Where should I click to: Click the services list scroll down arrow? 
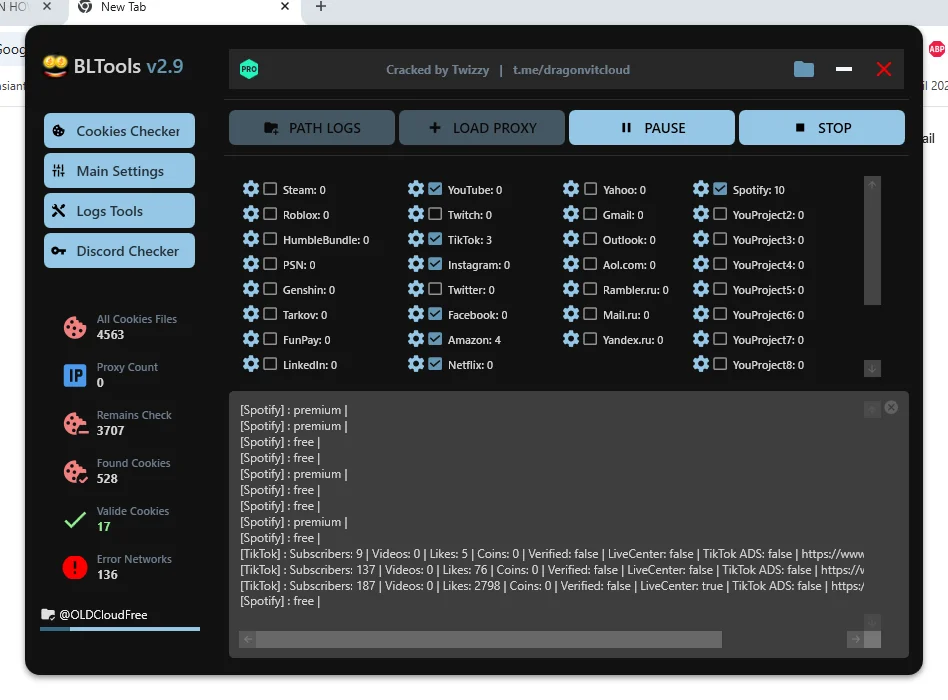pyautogui.click(x=872, y=368)
